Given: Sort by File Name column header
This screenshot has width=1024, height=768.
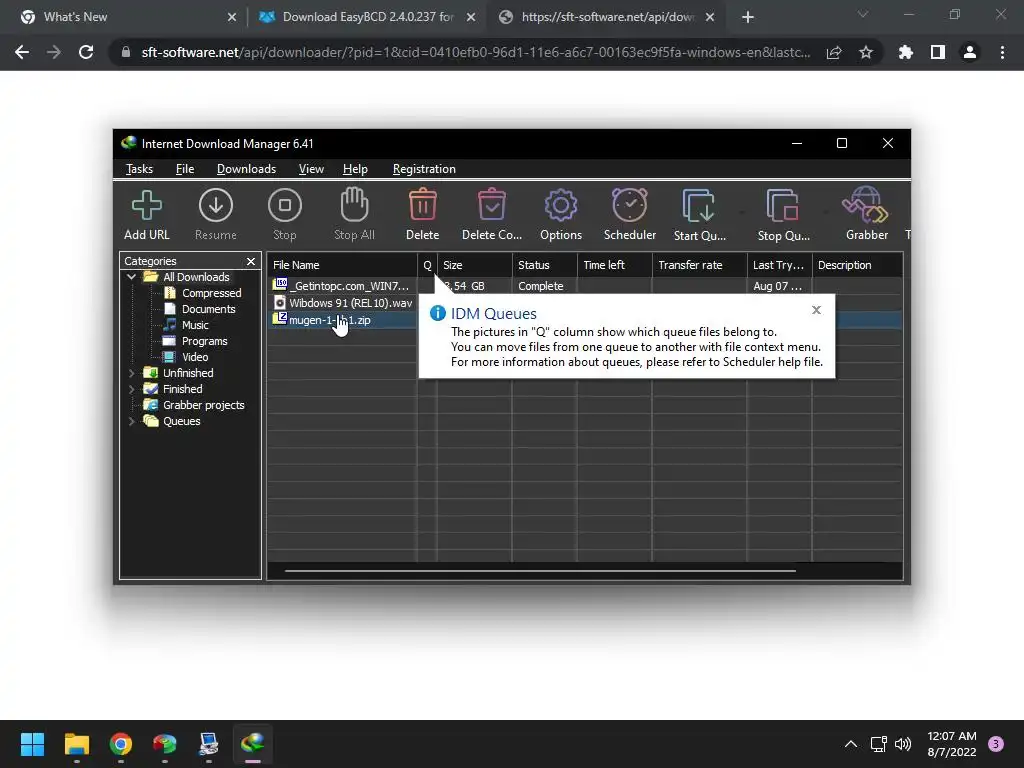Looking at the screenshot, I should (x=342, y=265).
